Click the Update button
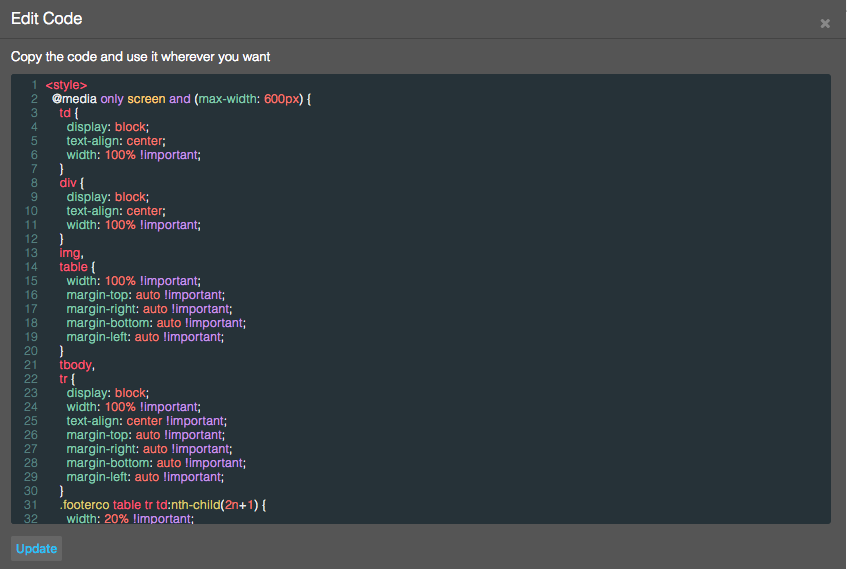Image resolution: width=847 pixels, height=569 pixels. 36,548
